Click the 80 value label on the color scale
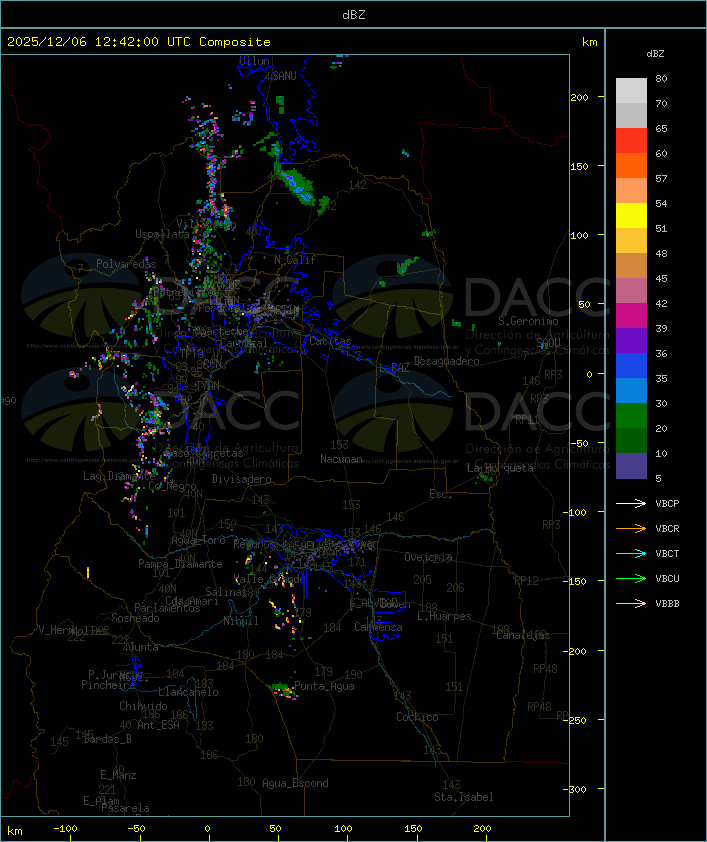Screen dimensions: 707x842 tap(661, 78)
